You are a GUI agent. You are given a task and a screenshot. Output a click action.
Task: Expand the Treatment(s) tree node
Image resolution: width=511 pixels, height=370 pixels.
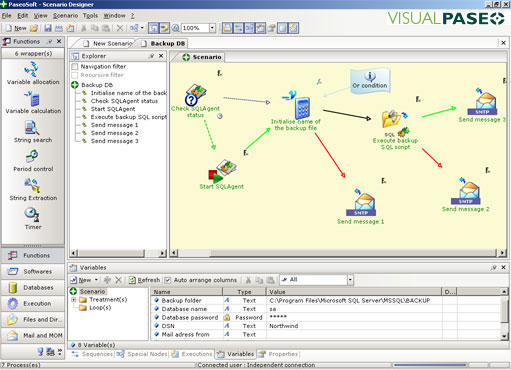tap(74, 300)
